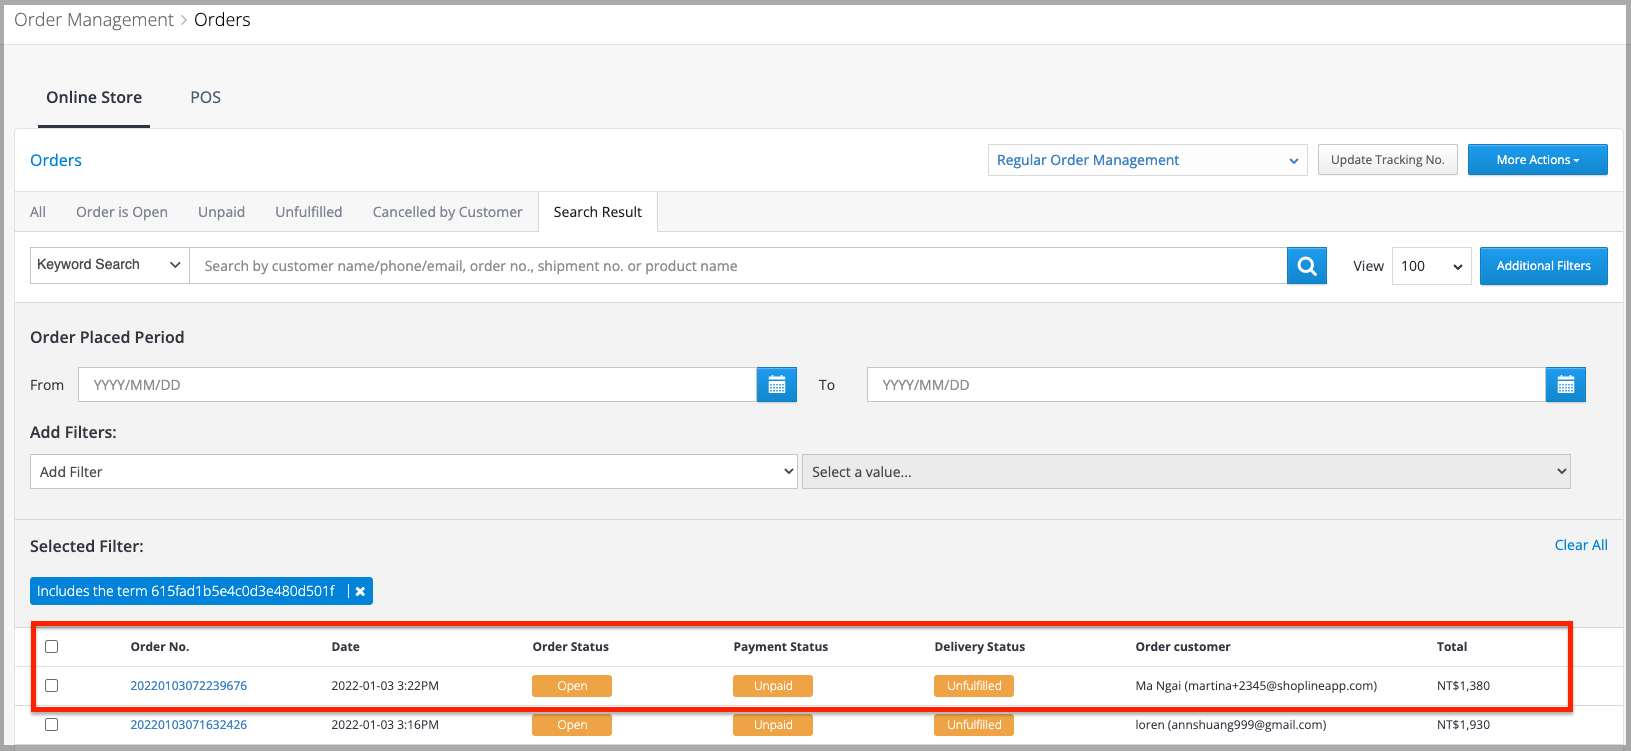Change the View 100 per-page dropdown
Screen dimensions: 1631x751
pyautogui.click(x=1431, y=266)
